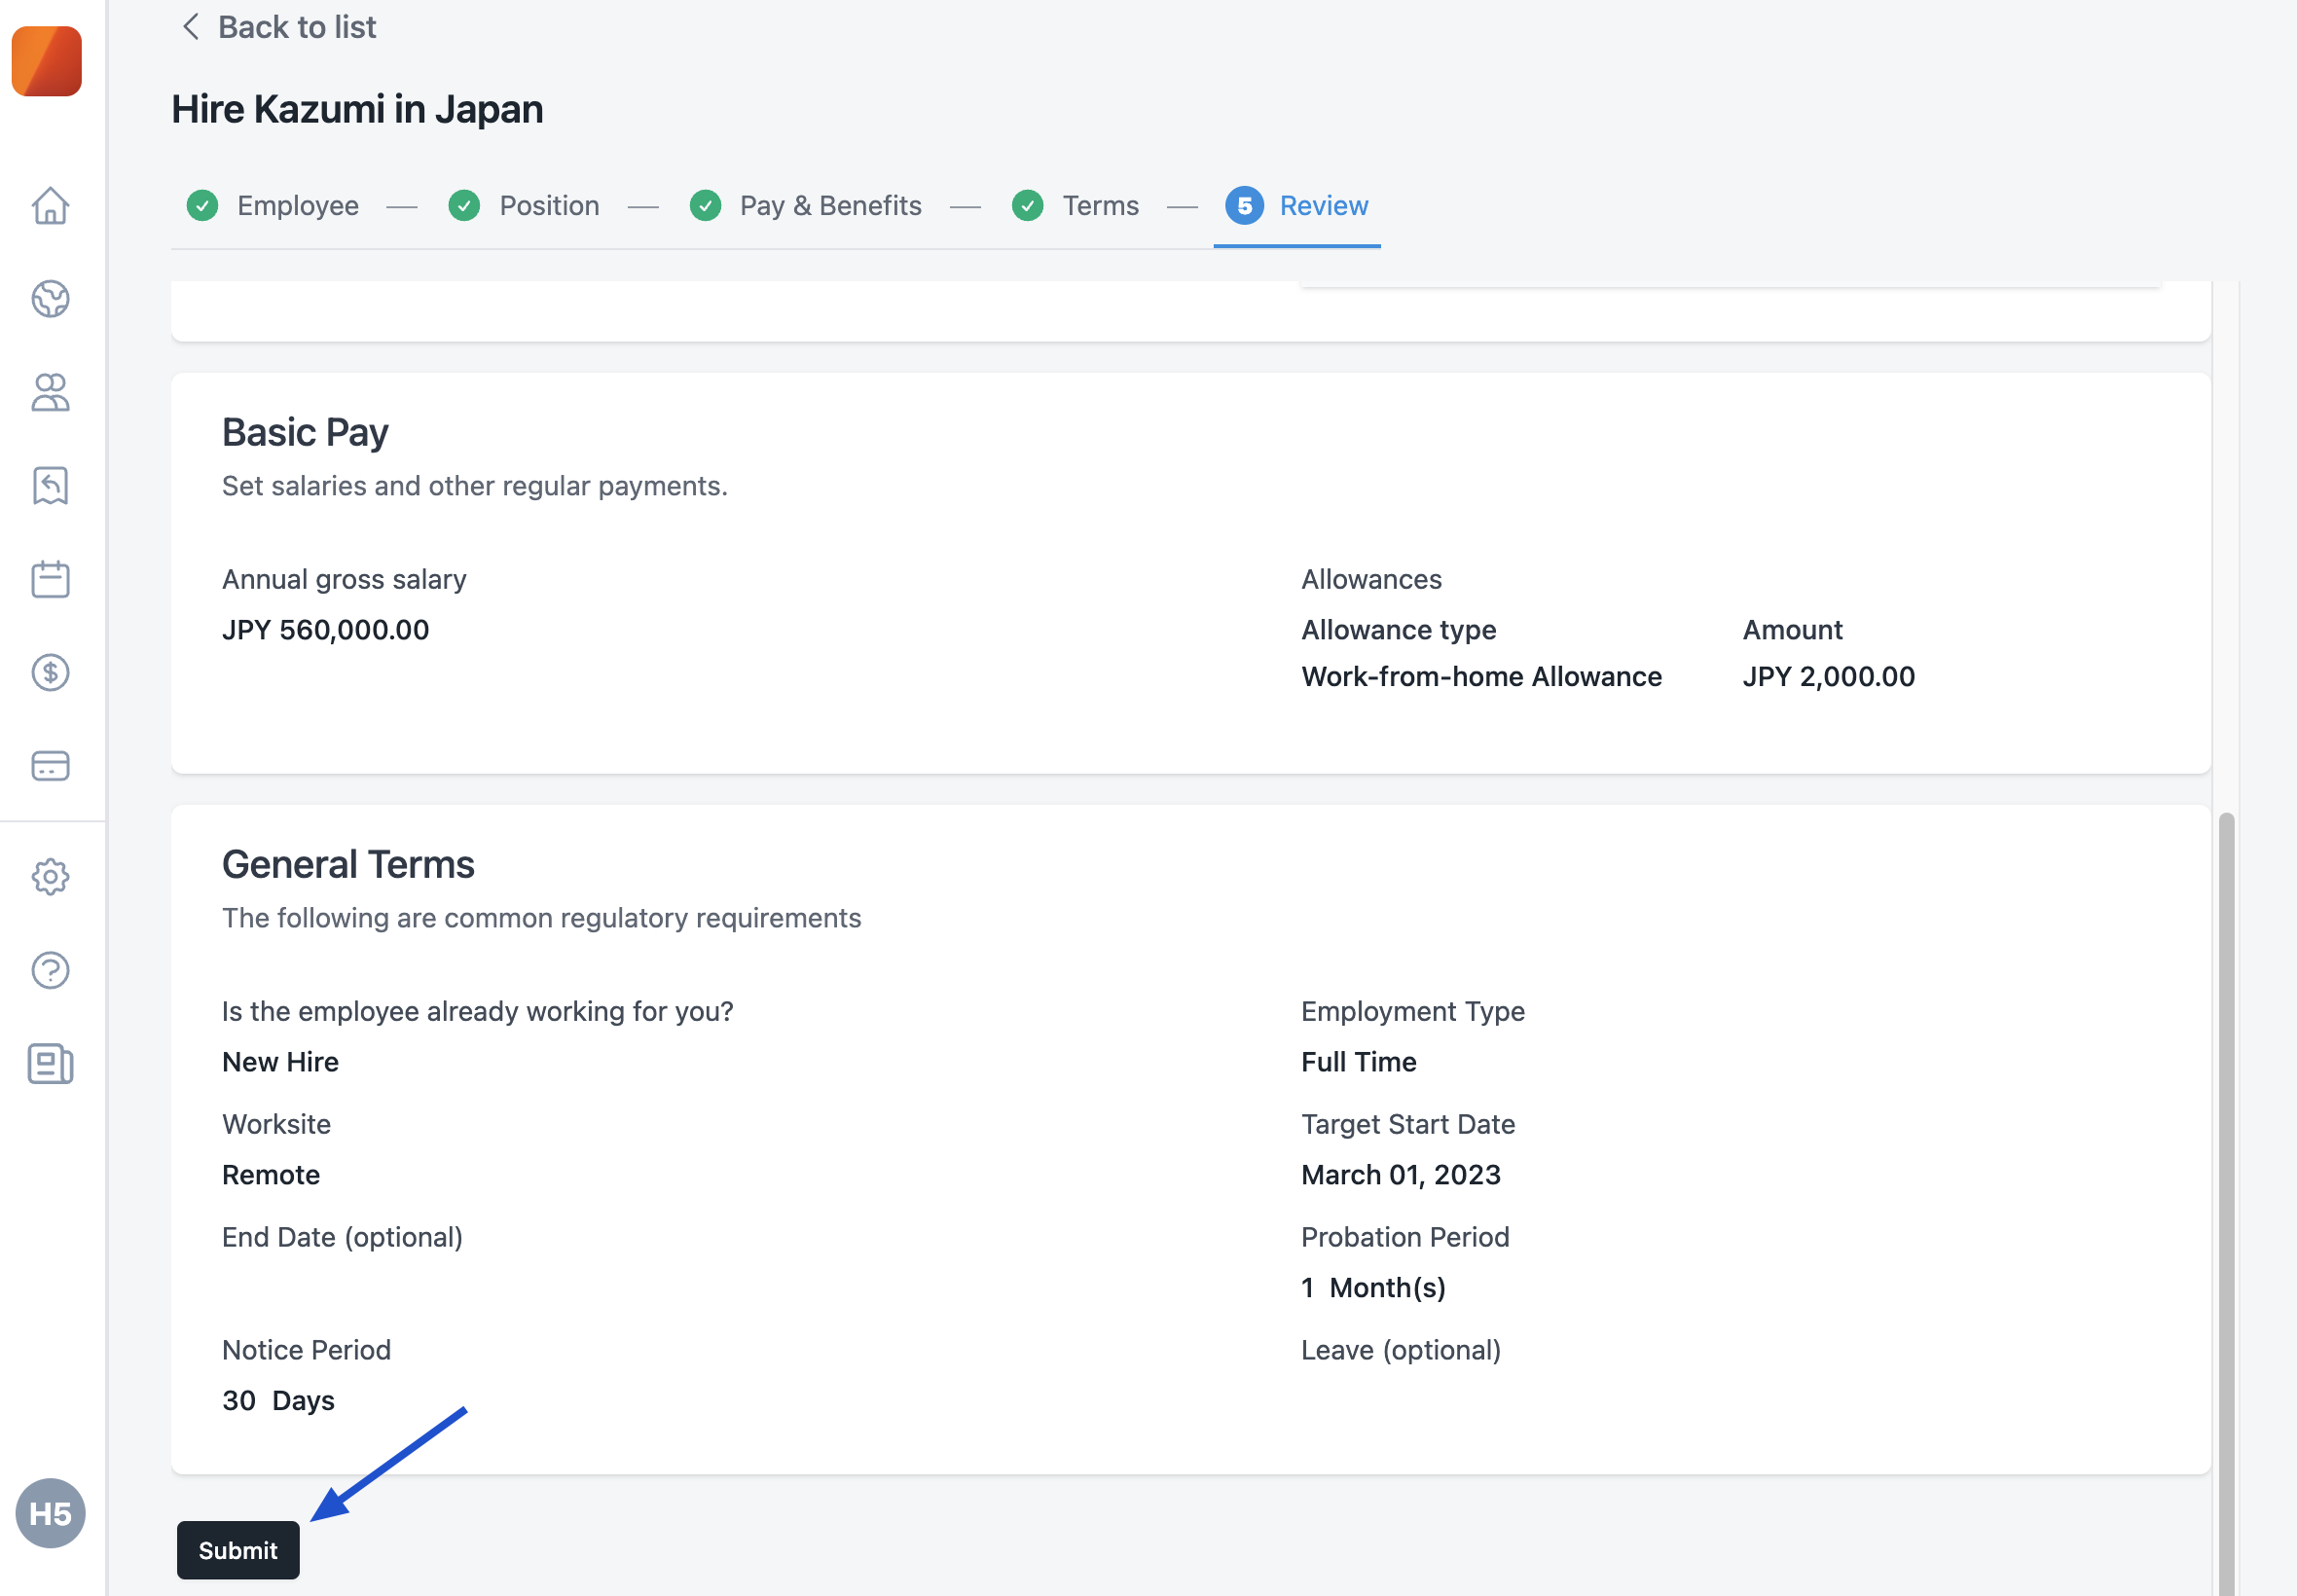Open the receipt document icon
The width and height of the screenshot is (2297, 1596).
[x=50, y=486]
